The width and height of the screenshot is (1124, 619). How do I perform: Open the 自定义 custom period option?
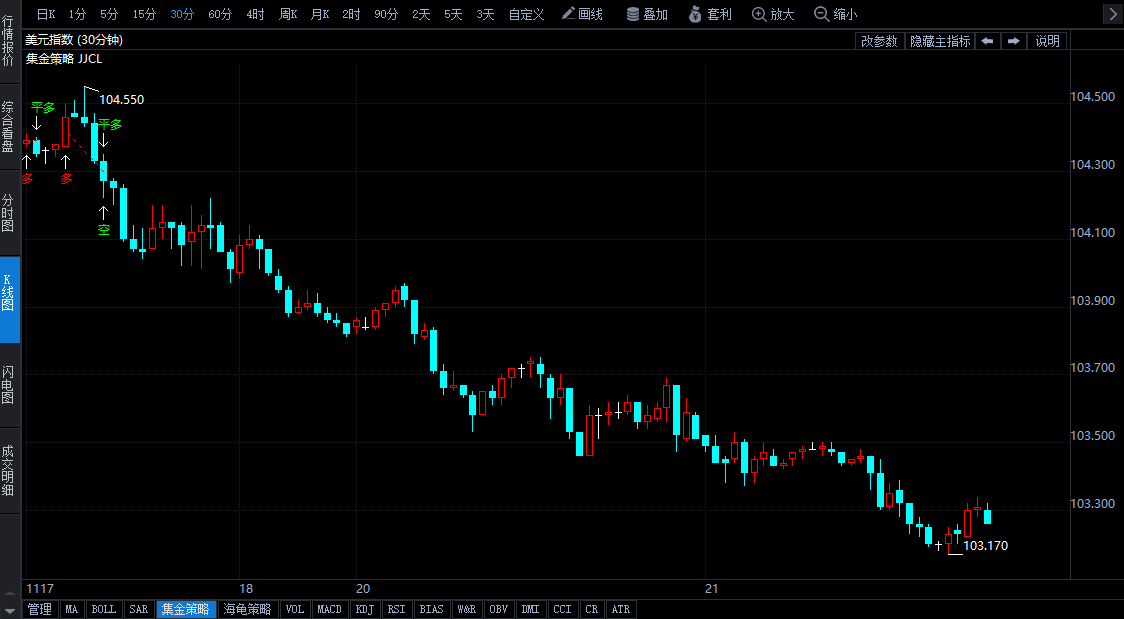[x=527, y=14]
